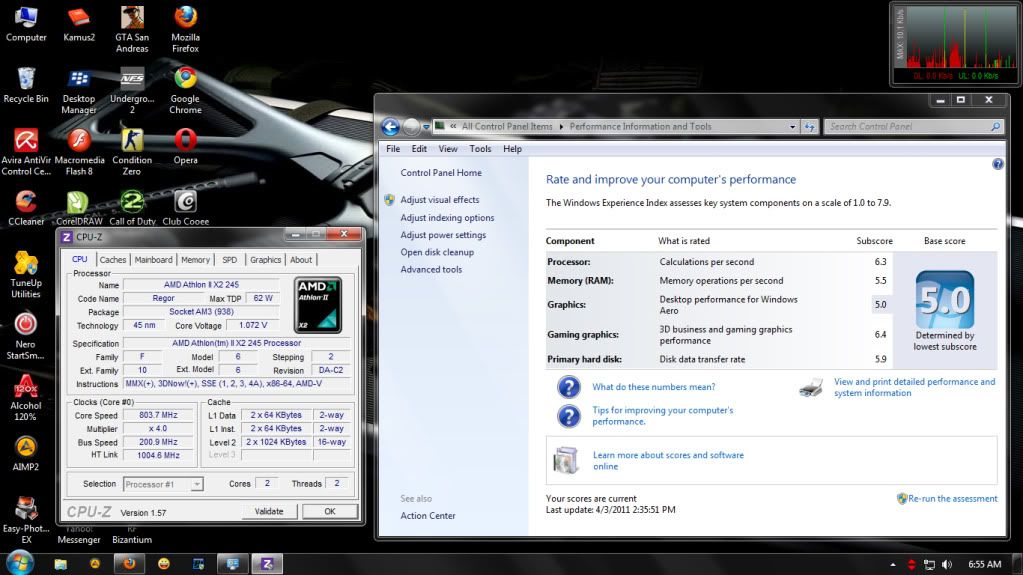Screen dimensions: 1023x575
Task: Click Adjust power settings link
Action: tap(443, 235)
